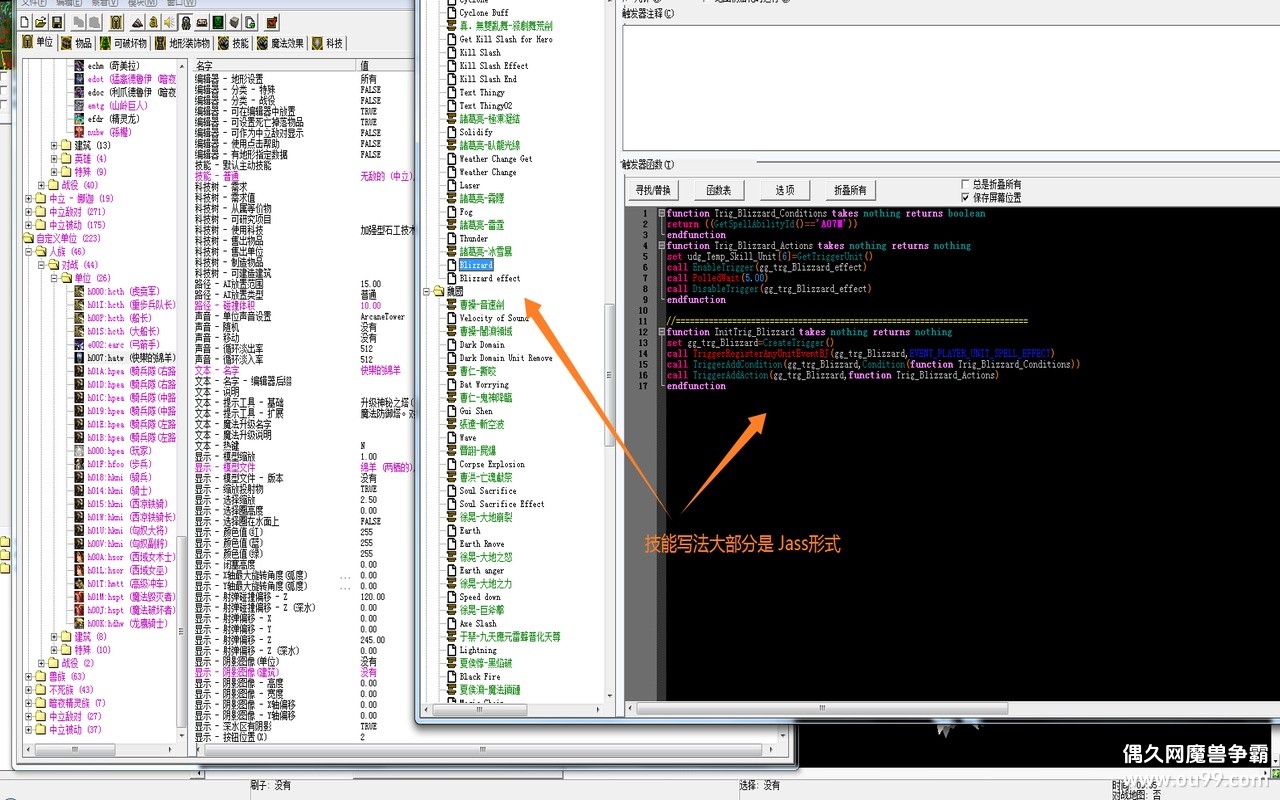The width and height of the screenshot is (1280, 800).
Task: Select the Blizzard effect trigger icon
Action: point(452,278)
